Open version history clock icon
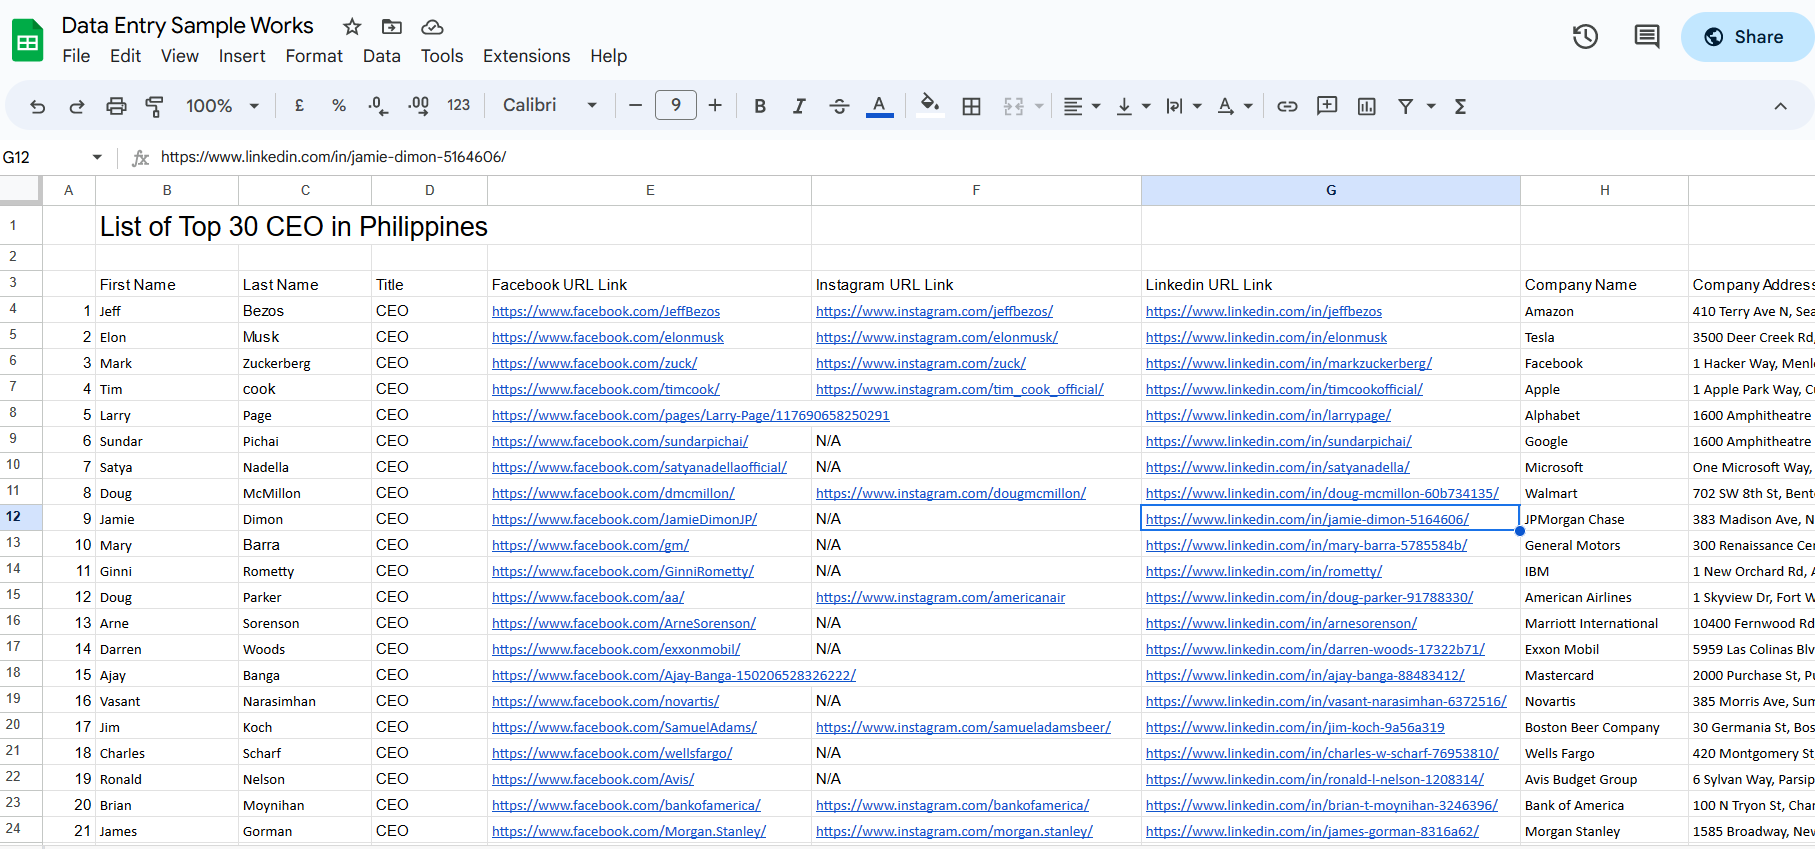The image size is (1815, 849). pos(1585,37)
